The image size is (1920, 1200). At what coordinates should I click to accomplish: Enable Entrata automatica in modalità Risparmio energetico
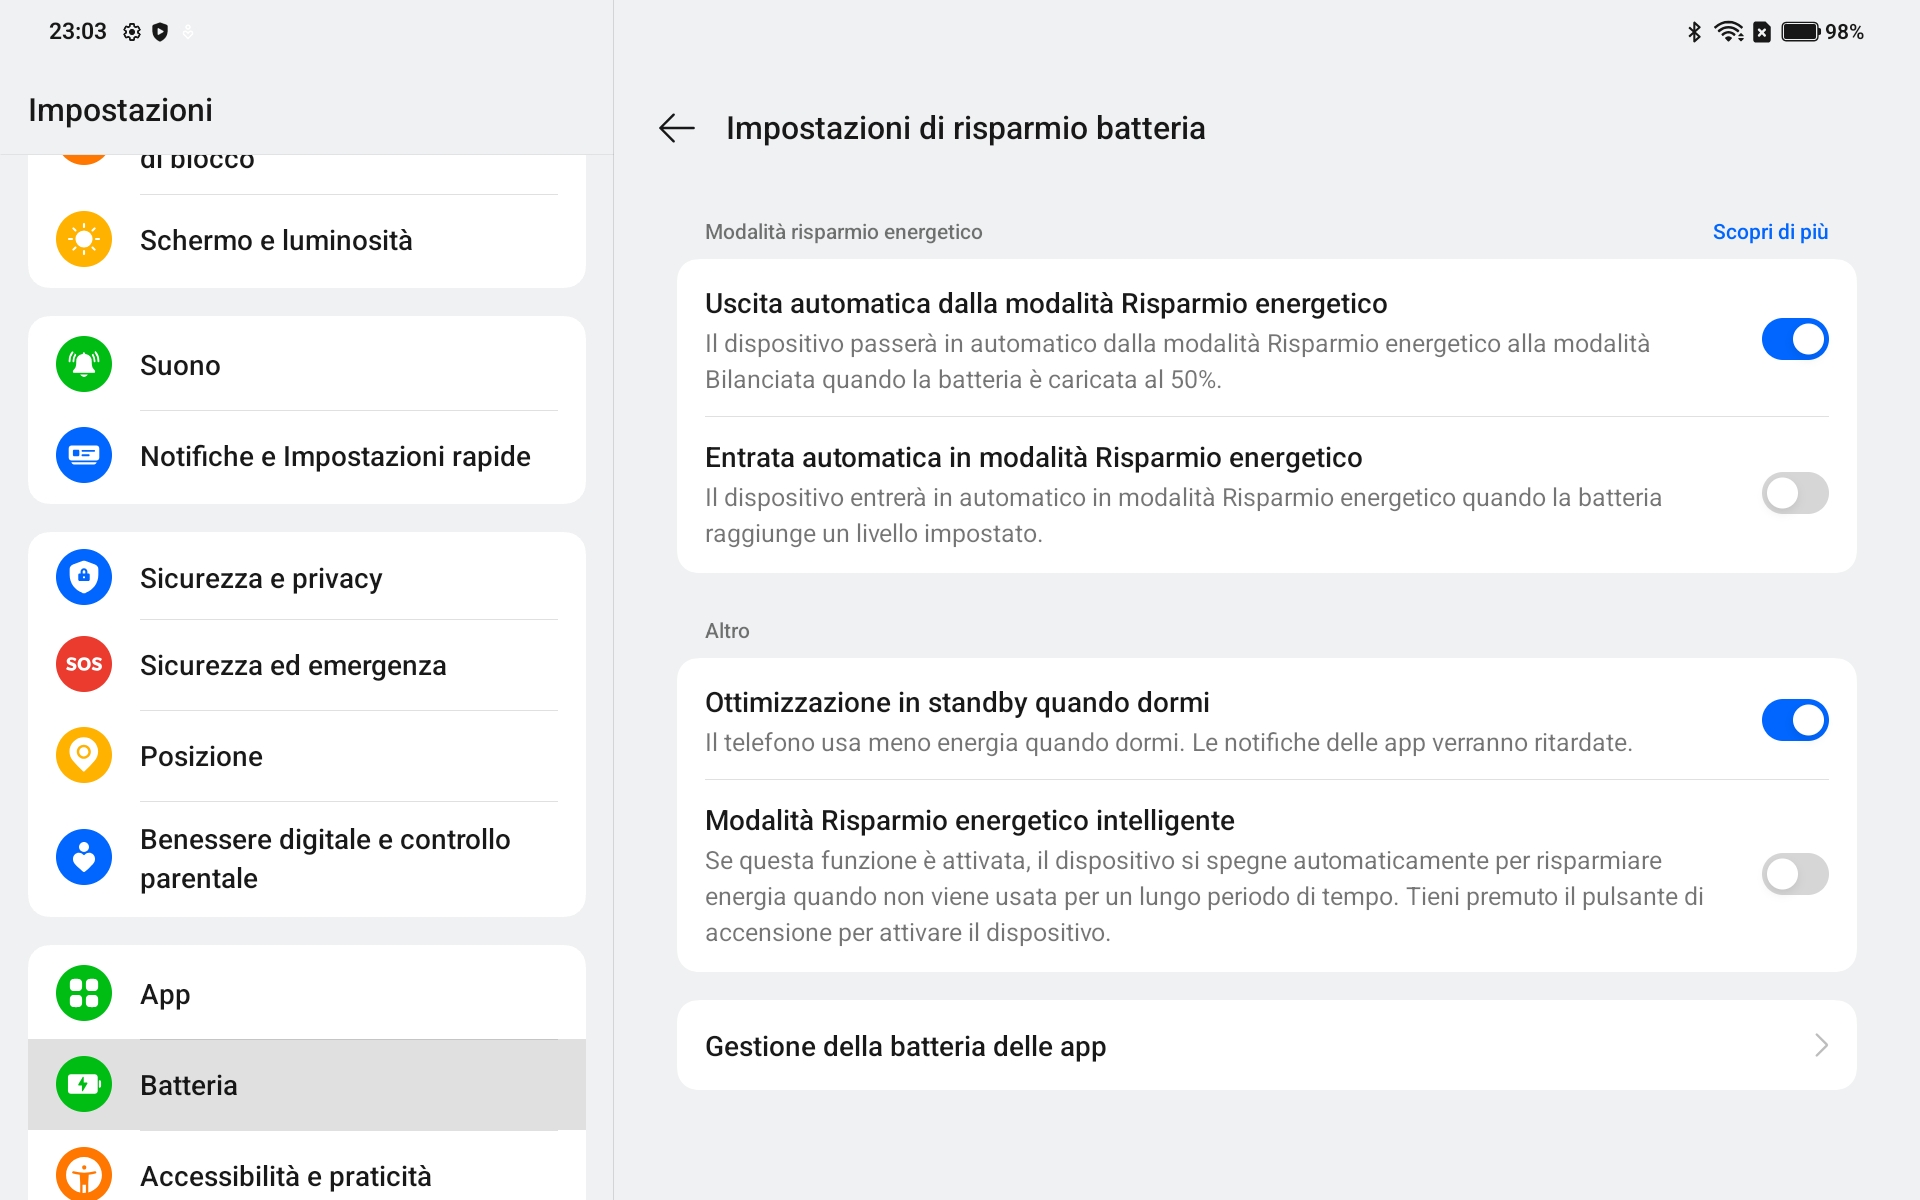pos(1795,493)
